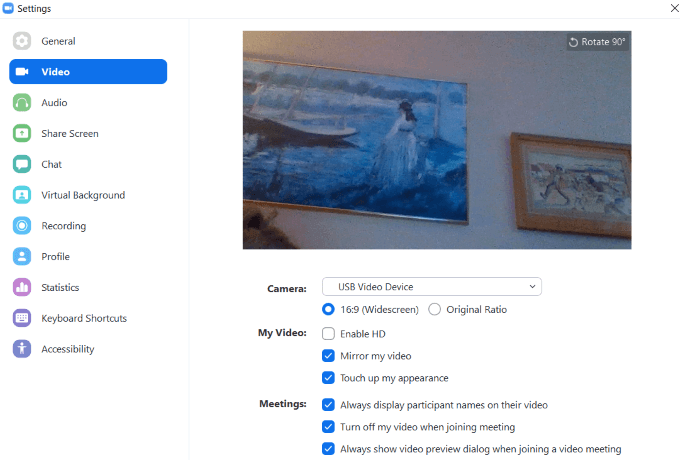This screenshot has width=680, height=460.
Task: Click the Chat bubble icon
Action: [x=22, y=164]
